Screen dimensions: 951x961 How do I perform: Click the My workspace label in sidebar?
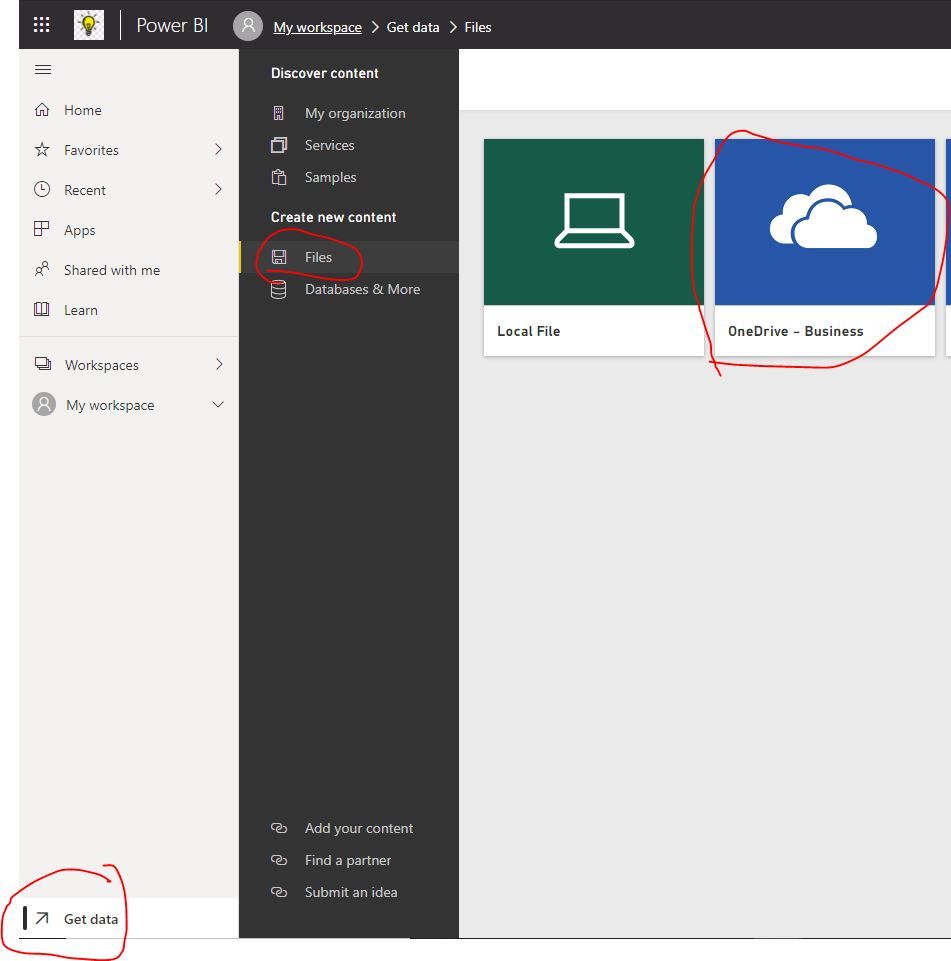(110, 405)
